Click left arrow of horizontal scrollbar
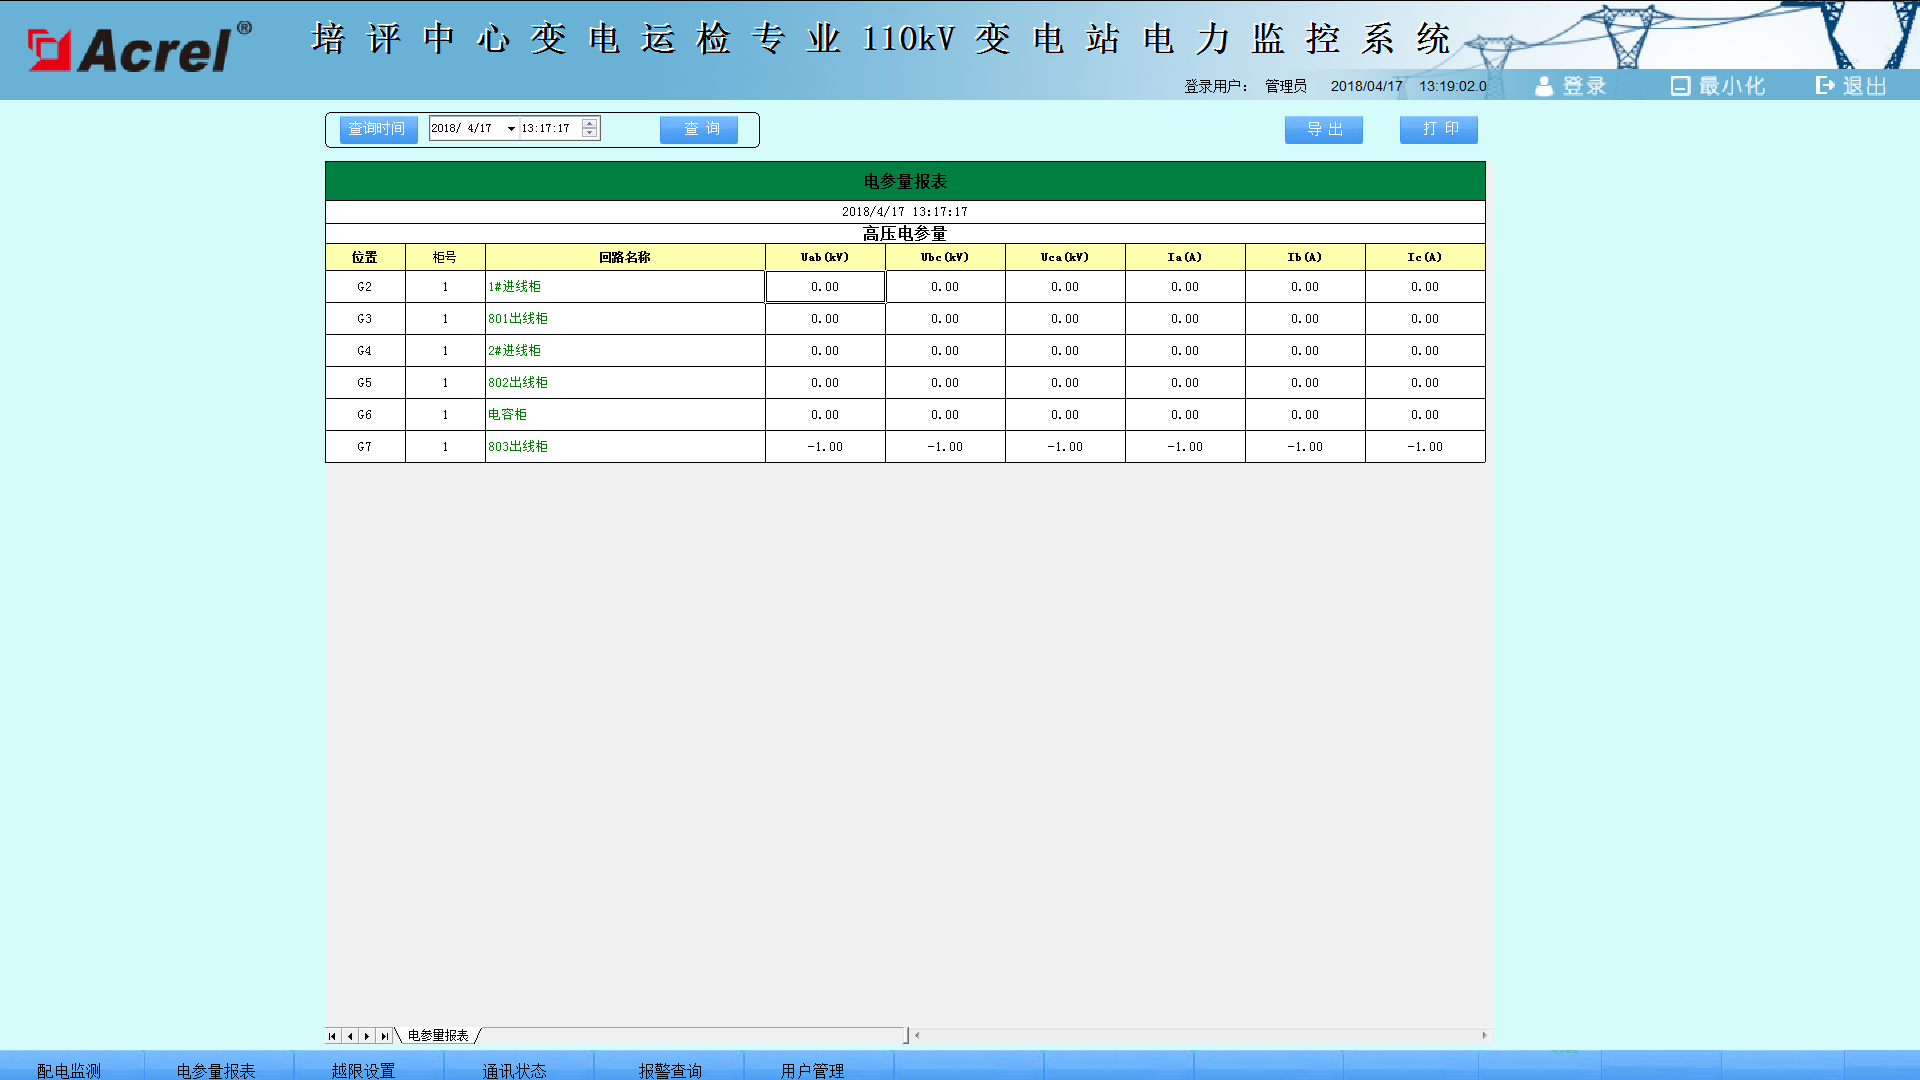This screenshot has width=1920, height=1080. click(x=917, y=1036)
